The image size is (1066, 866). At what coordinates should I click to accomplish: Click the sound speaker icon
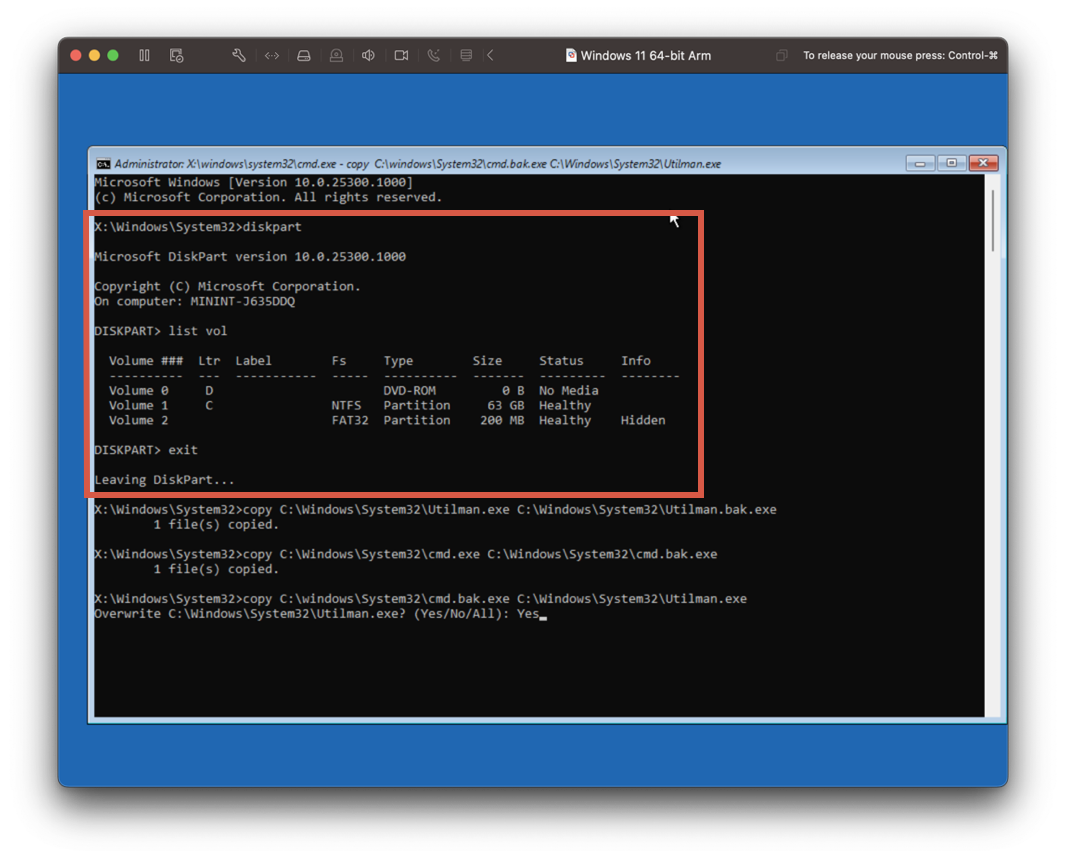(368, 56)
